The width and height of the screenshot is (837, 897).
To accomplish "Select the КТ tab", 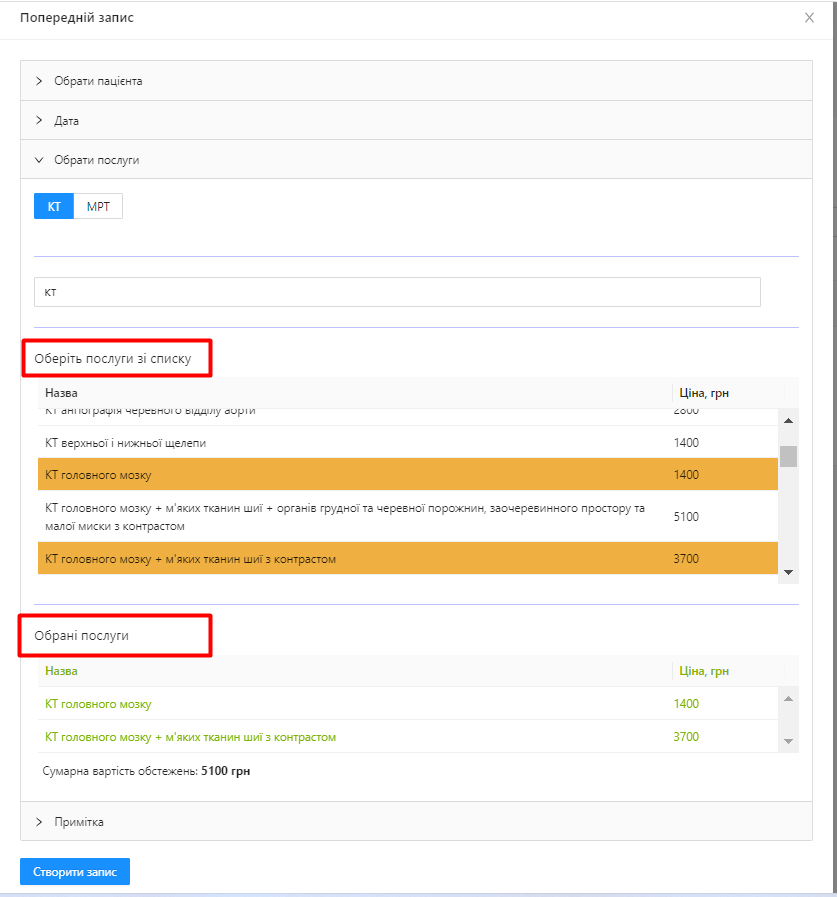I will (54, 207).
